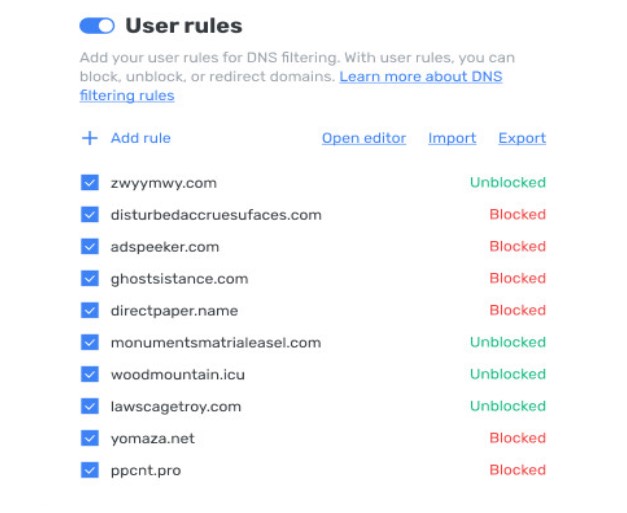This screenshot has height=513, width=627.
Task: Click the lawscagetroy.com domain name
Action: tap(175, 406)
